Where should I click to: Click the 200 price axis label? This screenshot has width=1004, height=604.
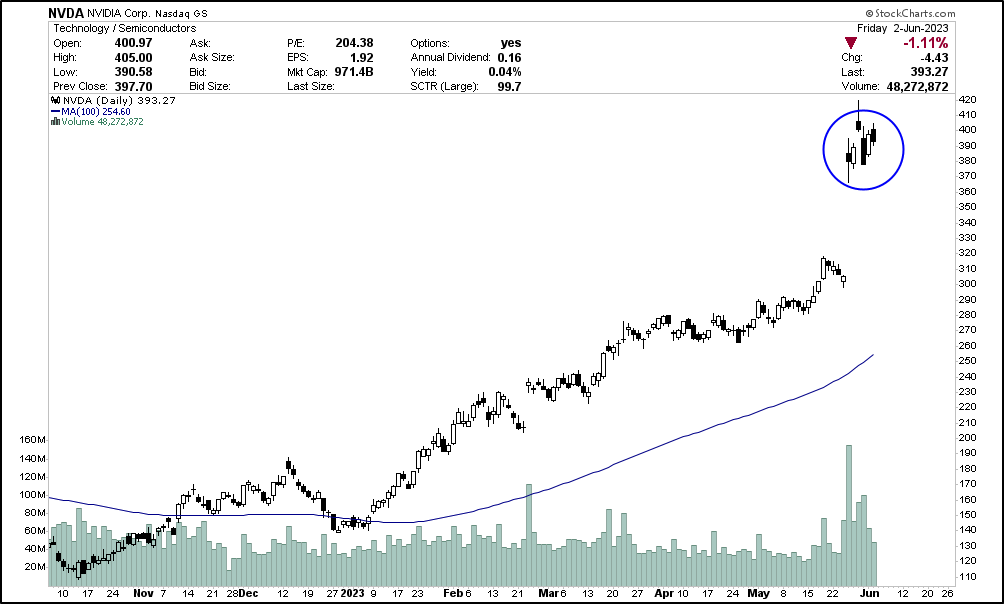(967, 437)
